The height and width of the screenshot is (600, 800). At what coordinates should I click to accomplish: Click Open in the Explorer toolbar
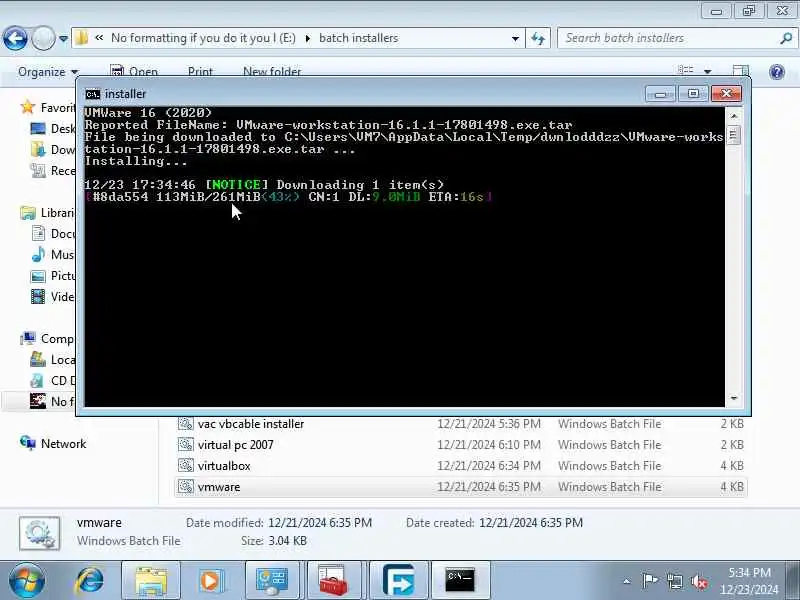135,71
